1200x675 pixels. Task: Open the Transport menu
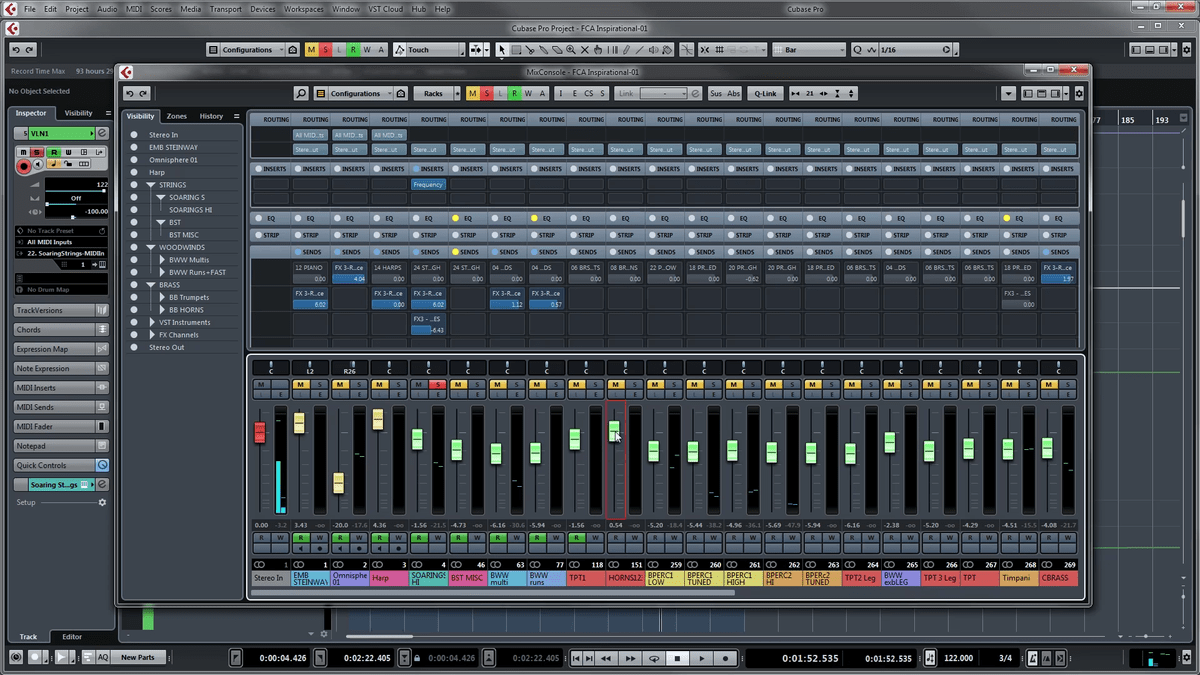(225, 9)
